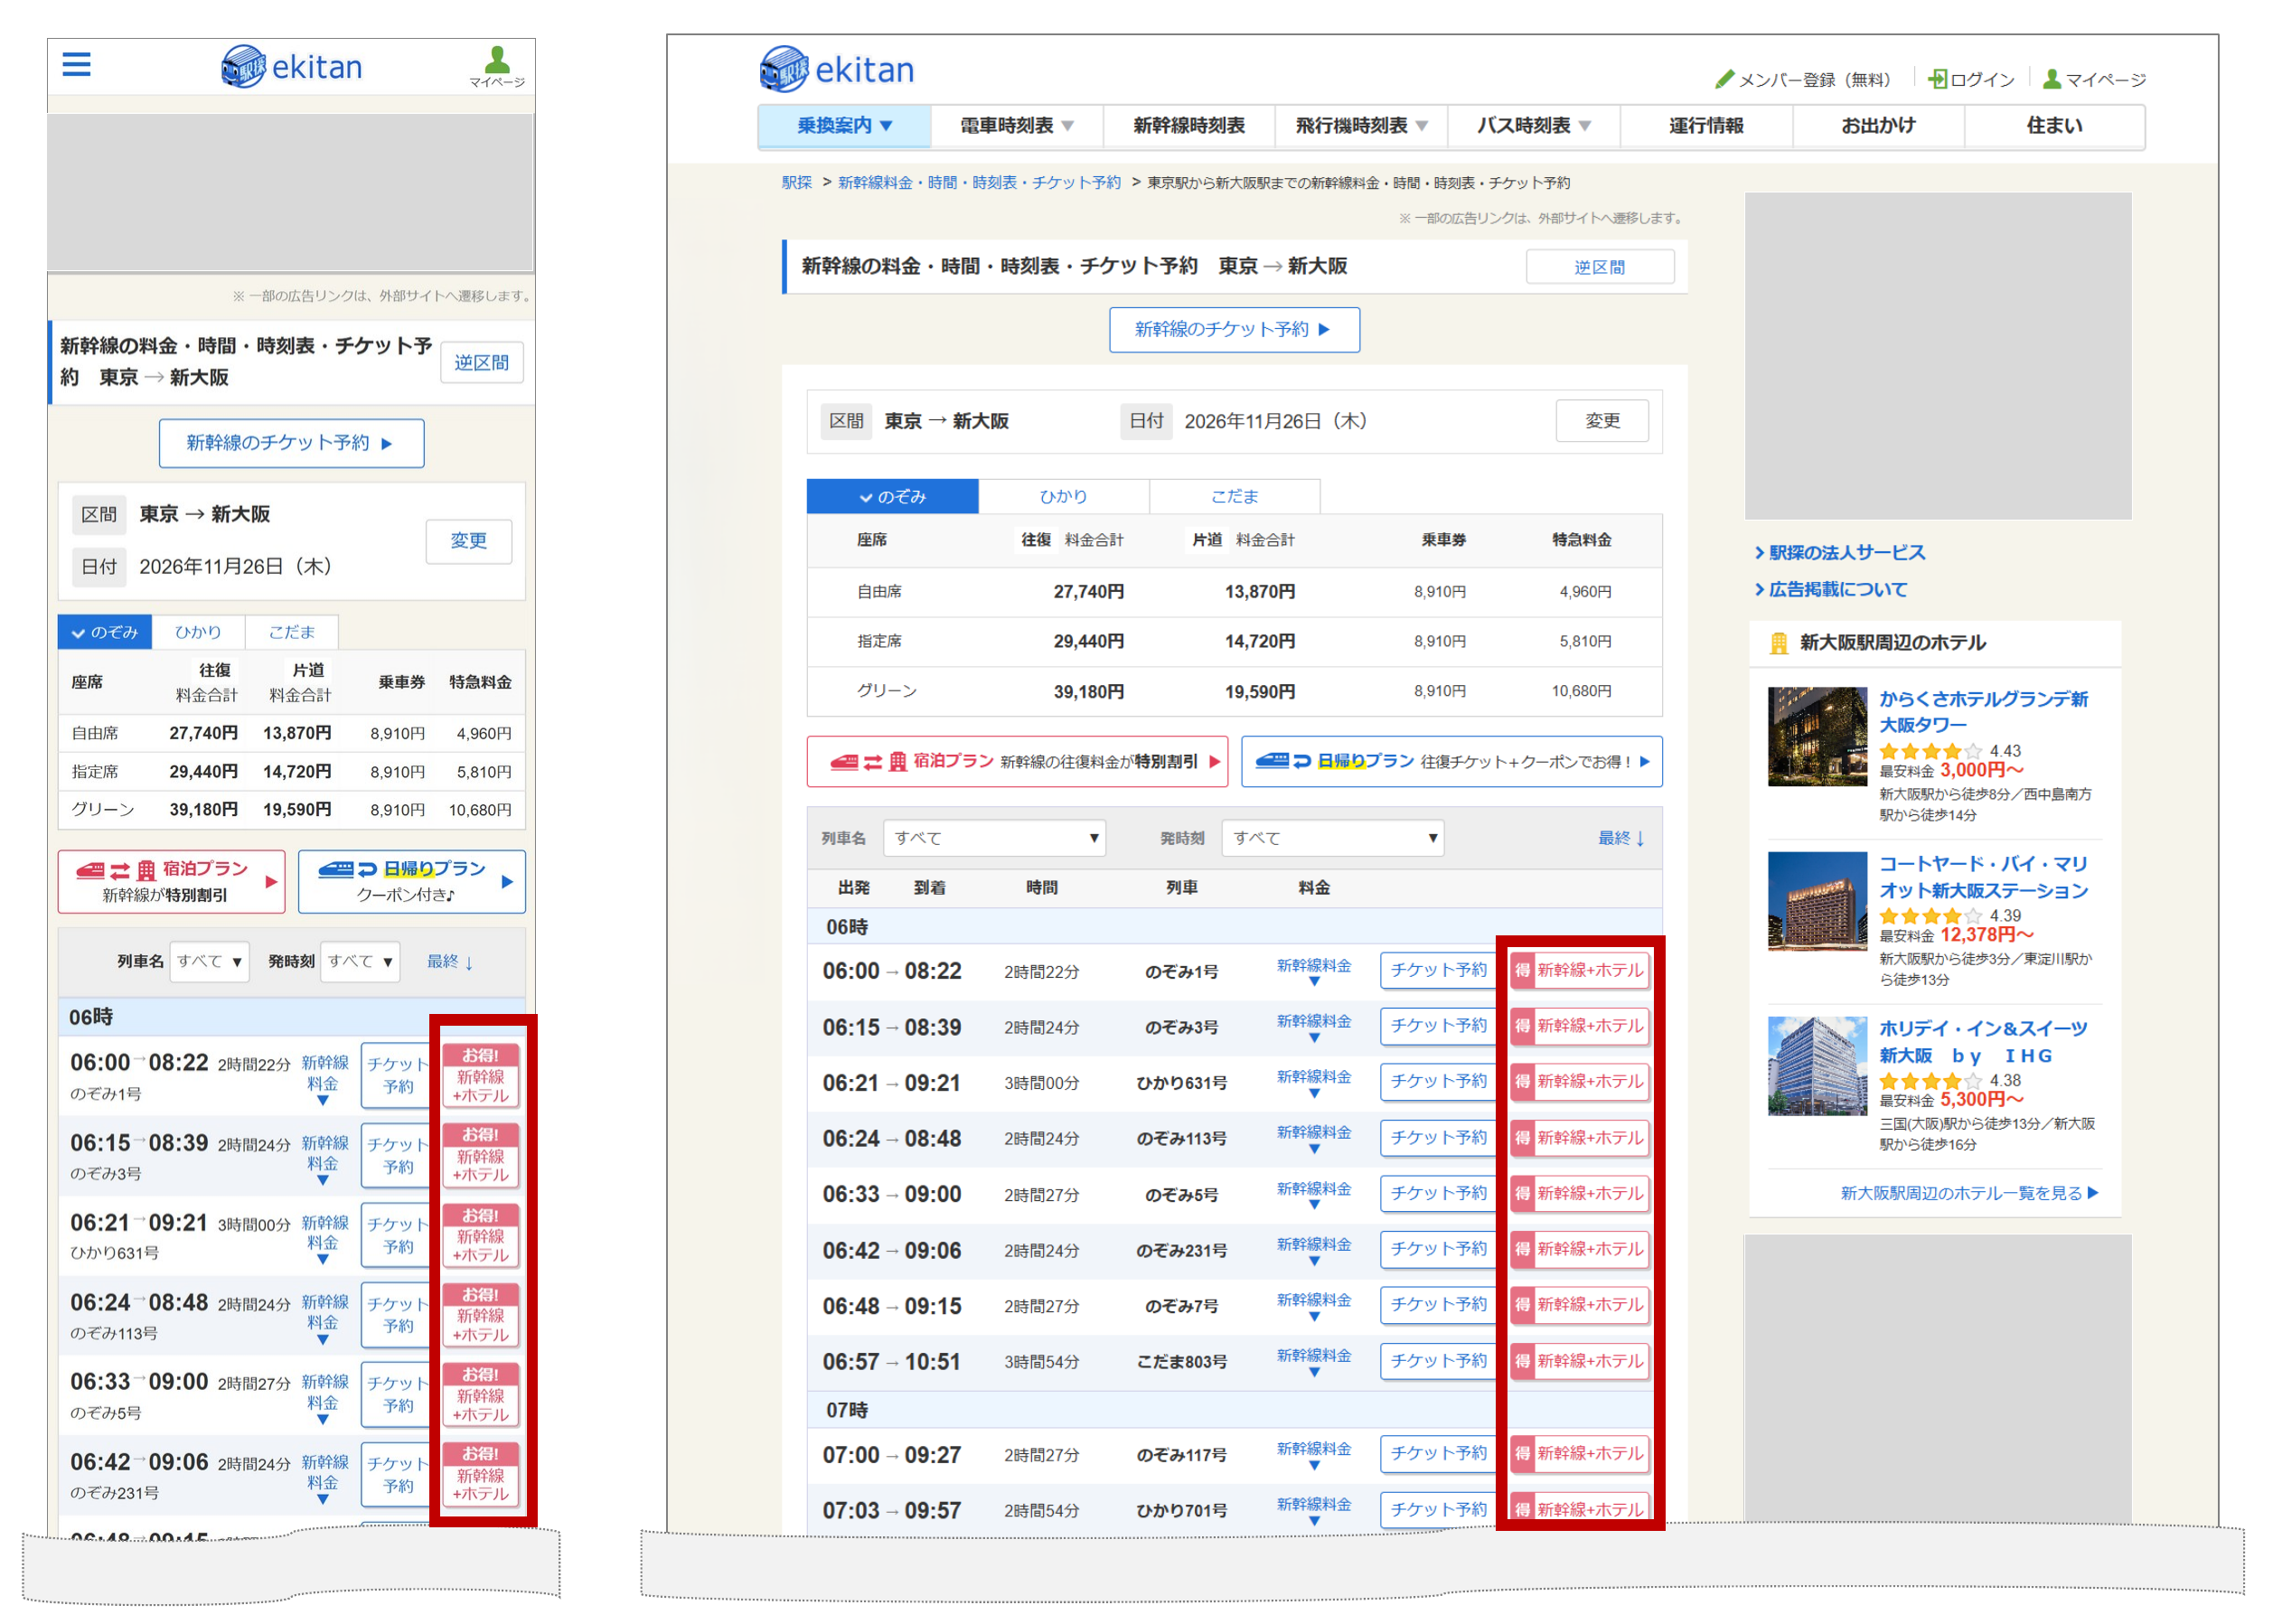Click チケット予約 for desktop 06:15 row
This screenshot has width=2273, height=1624.
[x=1438, y=1026]
